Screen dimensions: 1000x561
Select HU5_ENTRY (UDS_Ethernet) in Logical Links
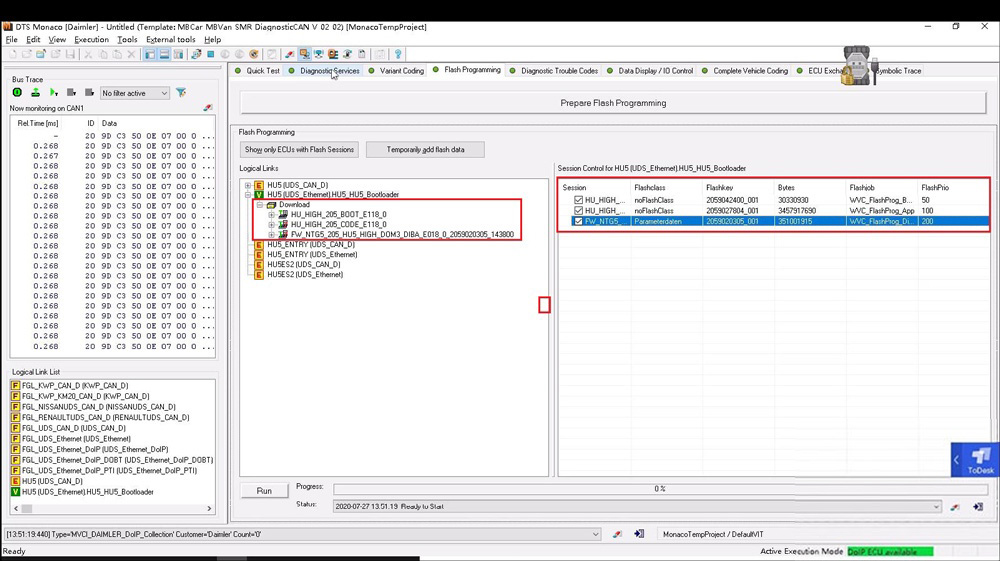click(312, 254)
